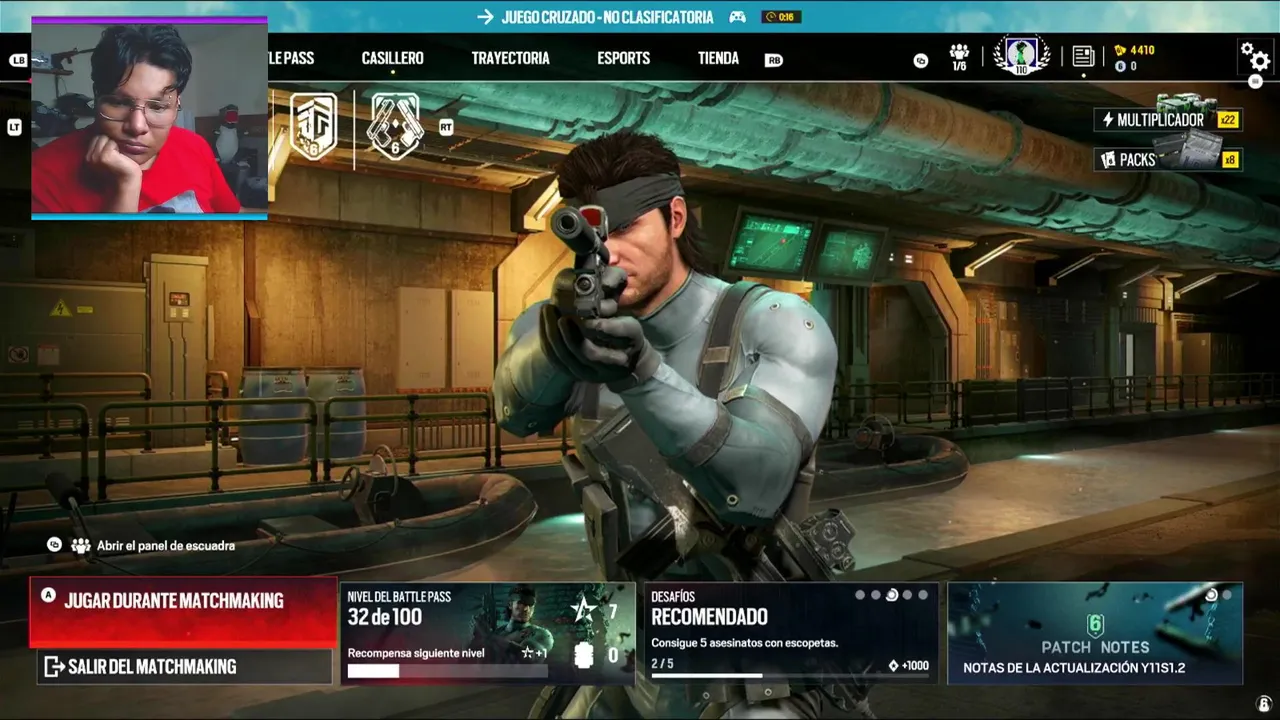Viewport: 1280px width, 720px height.
Task: Select the fifth challenges page dot
Action: 923,595
